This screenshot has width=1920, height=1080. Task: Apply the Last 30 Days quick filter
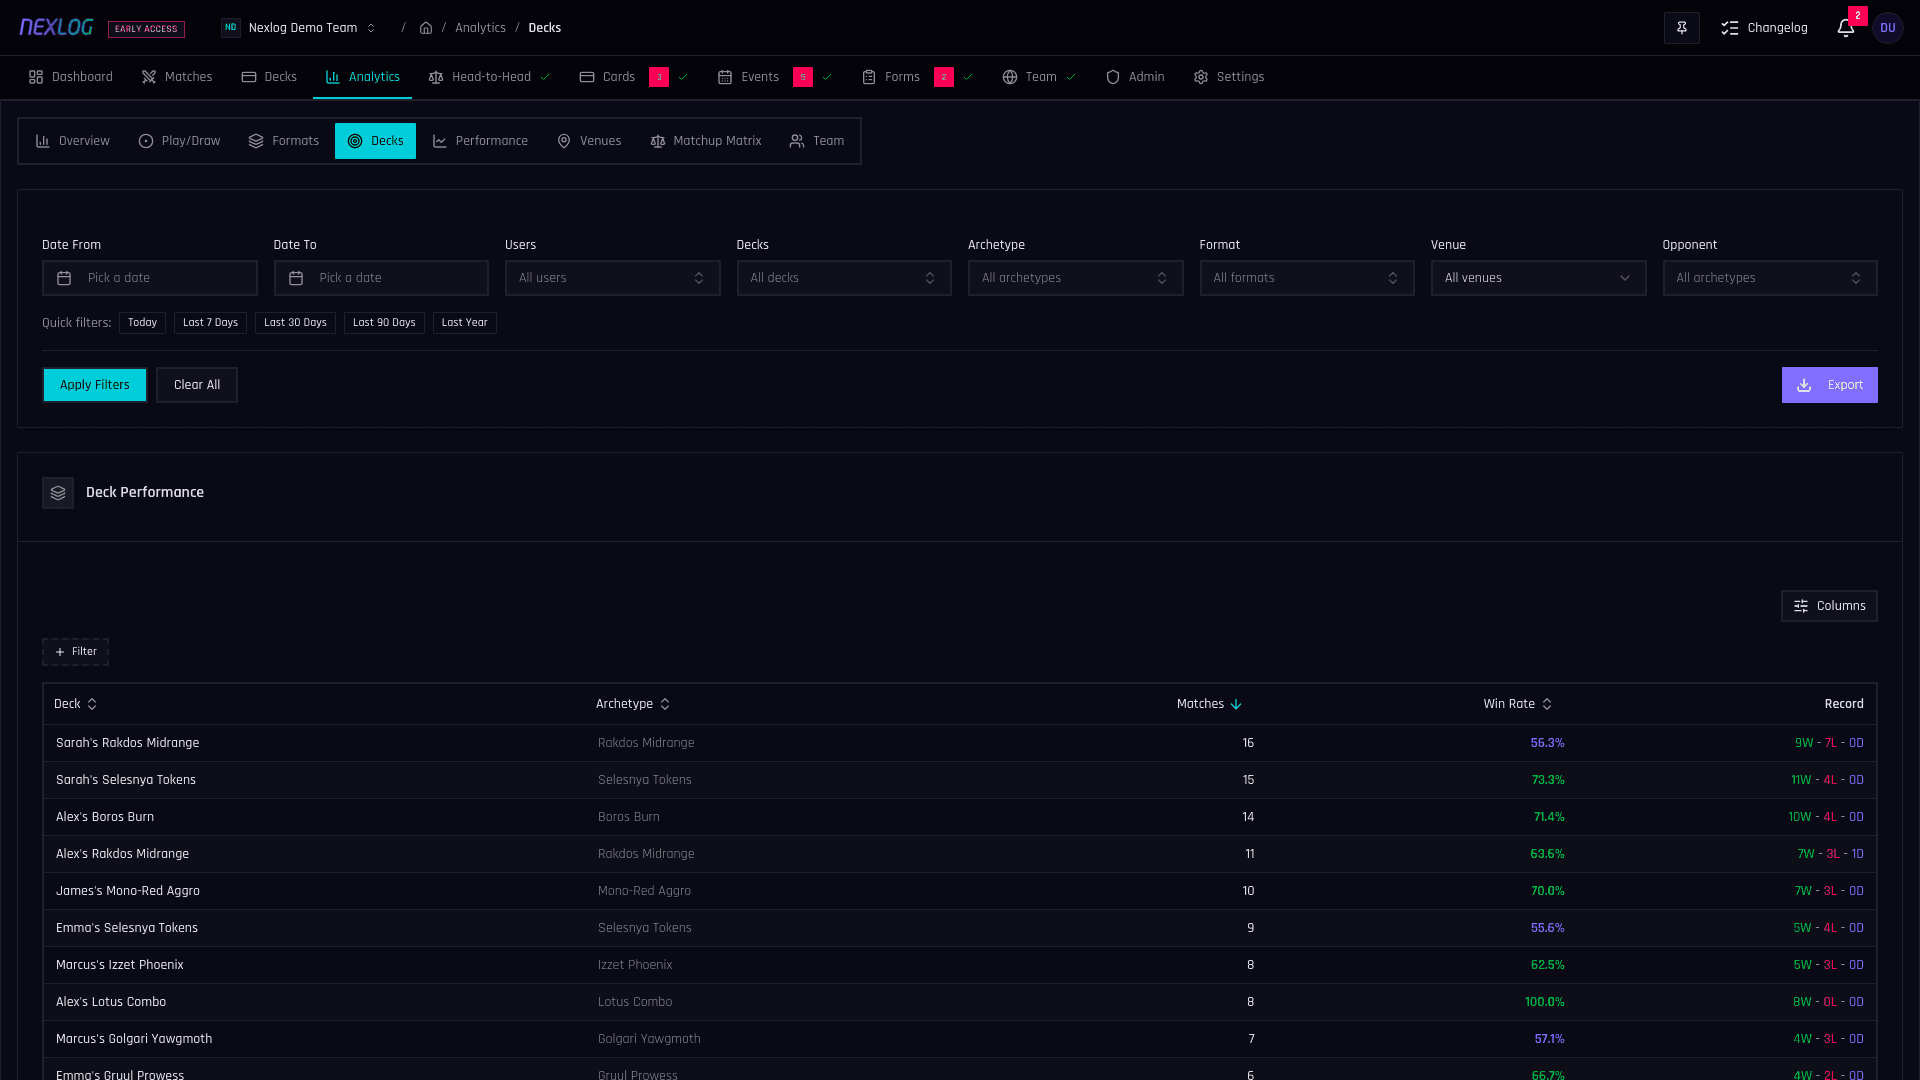click(295, 323)
